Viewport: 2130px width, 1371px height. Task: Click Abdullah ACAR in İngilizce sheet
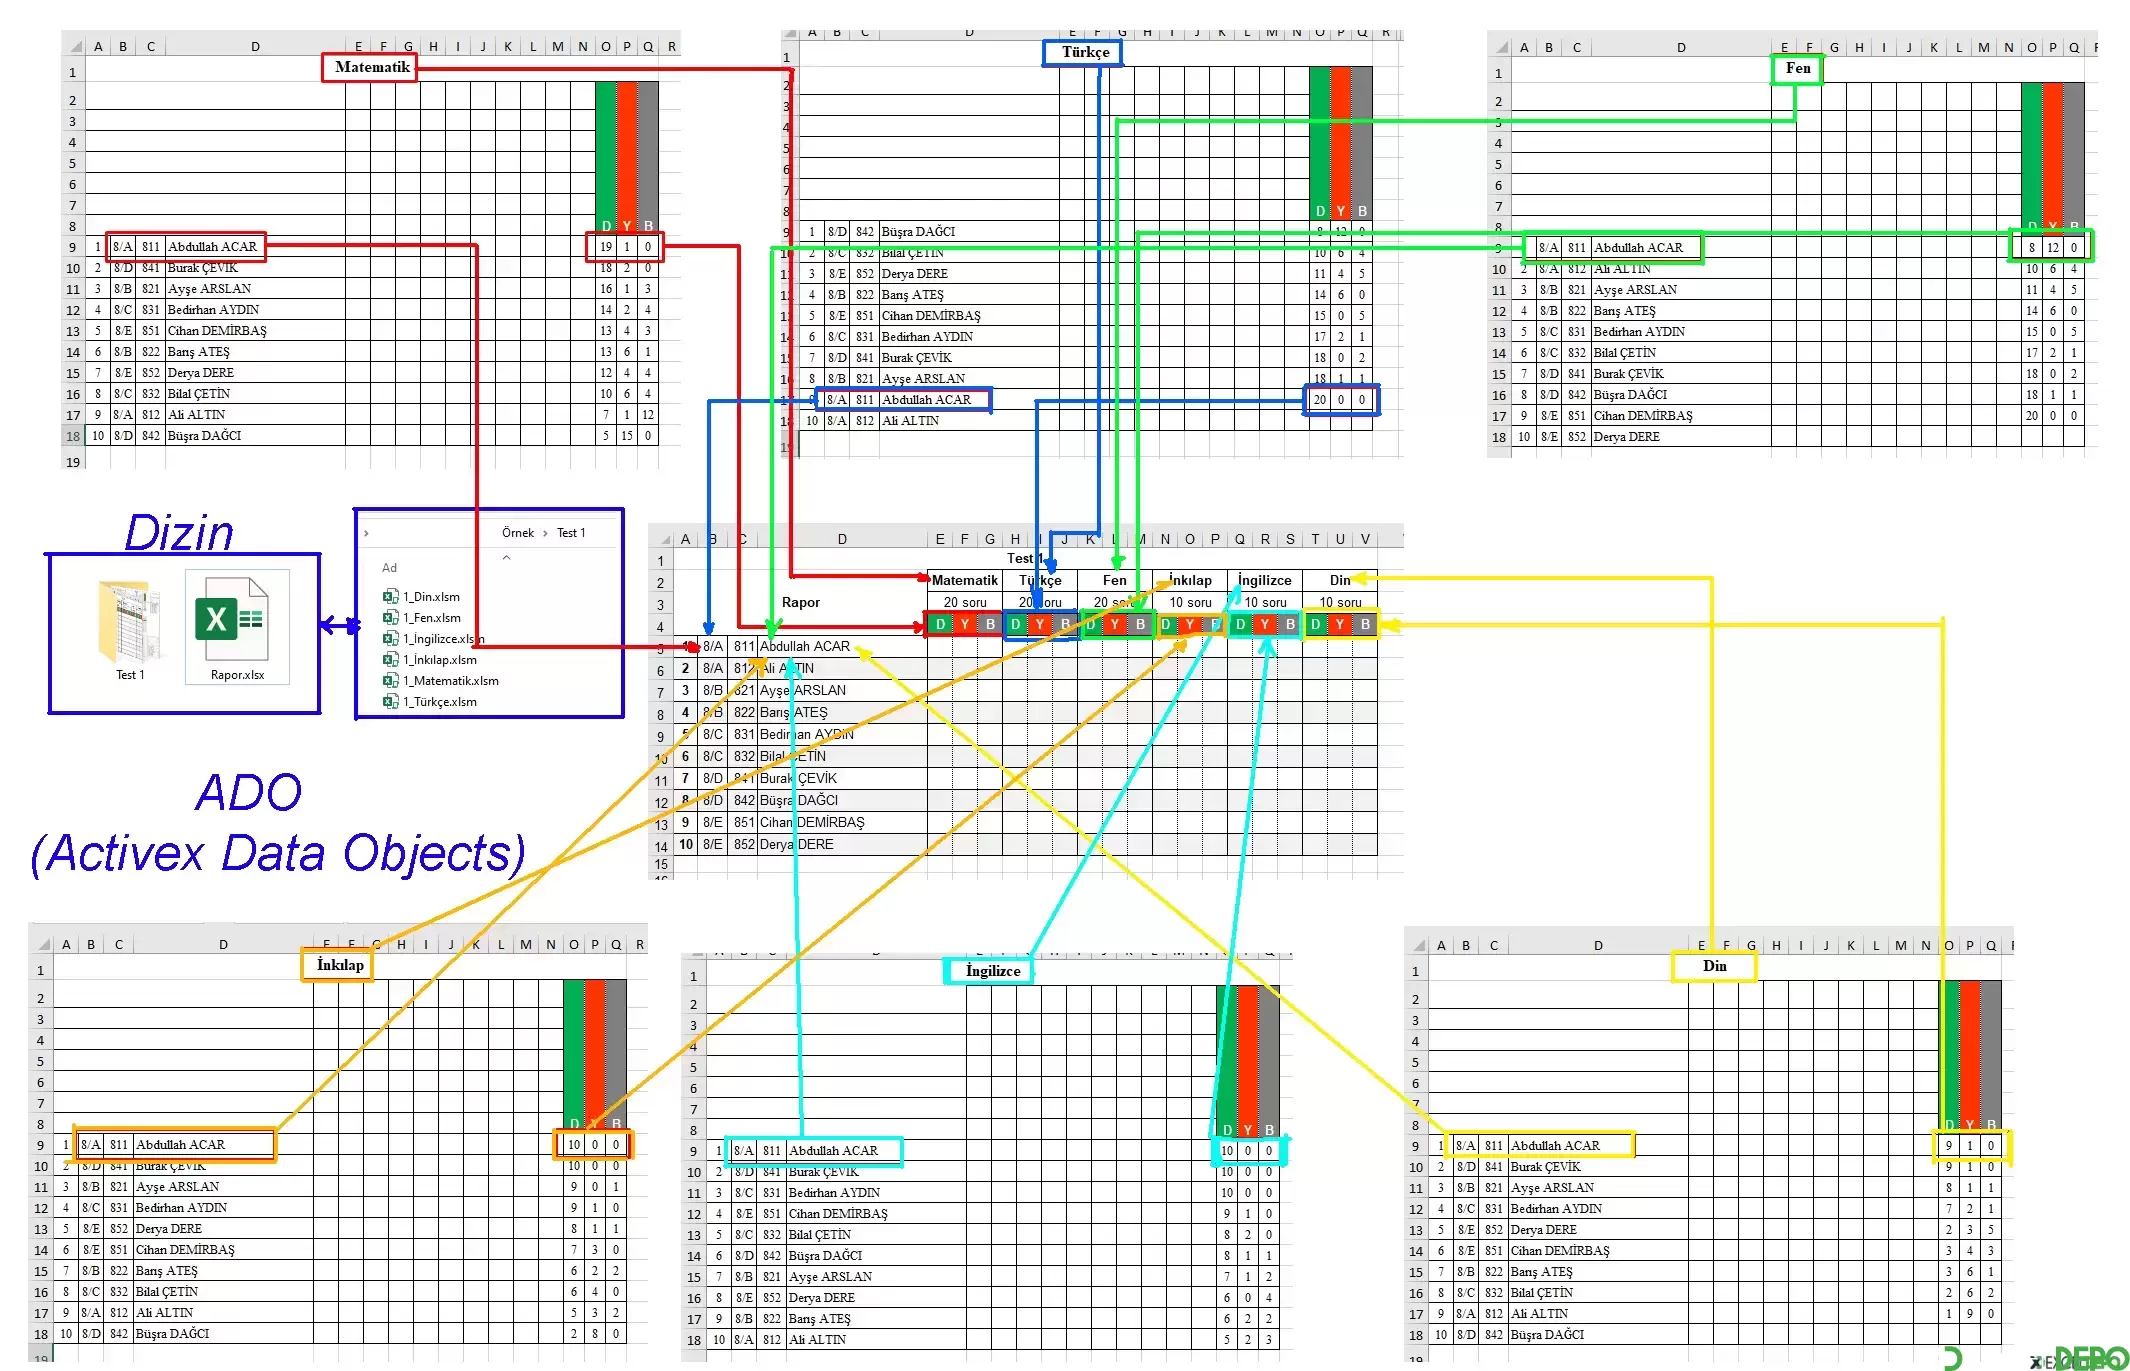click(833, 1150)
